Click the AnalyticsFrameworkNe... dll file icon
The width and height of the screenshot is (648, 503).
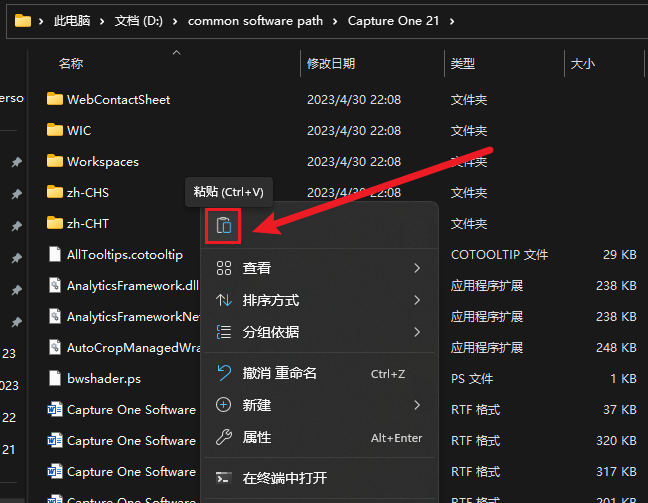[55, 316]
